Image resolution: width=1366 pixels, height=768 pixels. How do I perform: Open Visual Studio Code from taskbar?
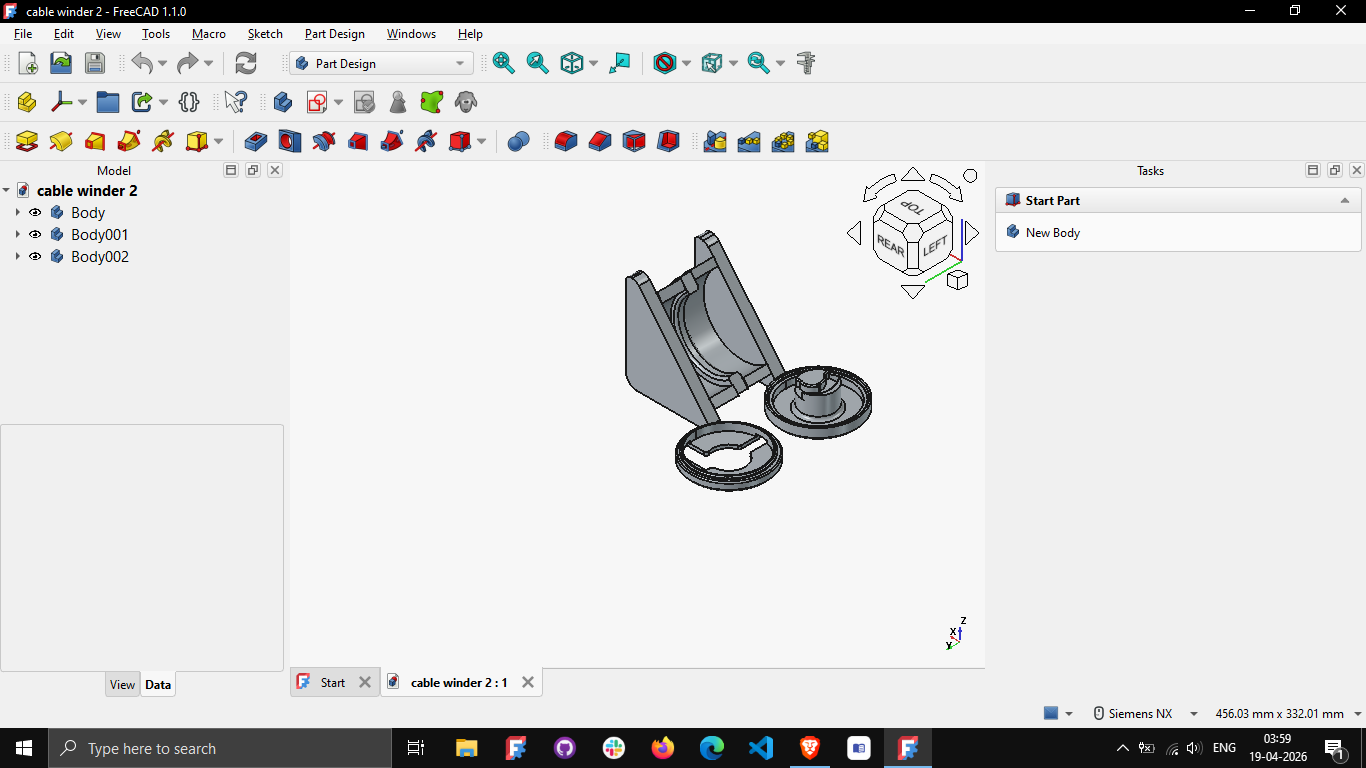pos(761,748)
